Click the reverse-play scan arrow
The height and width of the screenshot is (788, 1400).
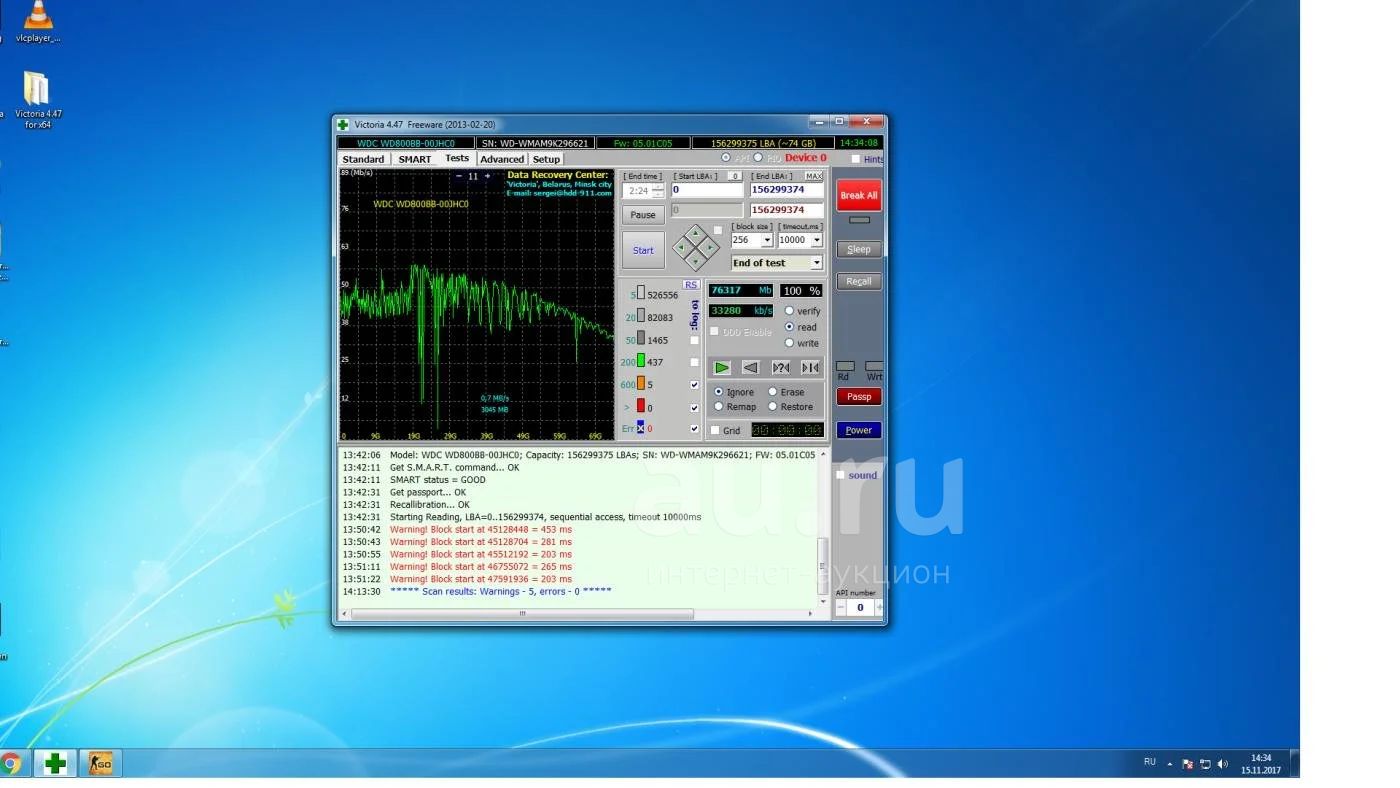click(x=751, y=368)
